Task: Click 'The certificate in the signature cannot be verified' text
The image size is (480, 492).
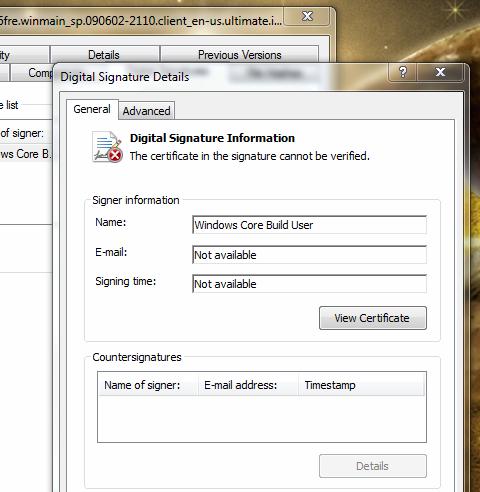Action: (250, 156)
